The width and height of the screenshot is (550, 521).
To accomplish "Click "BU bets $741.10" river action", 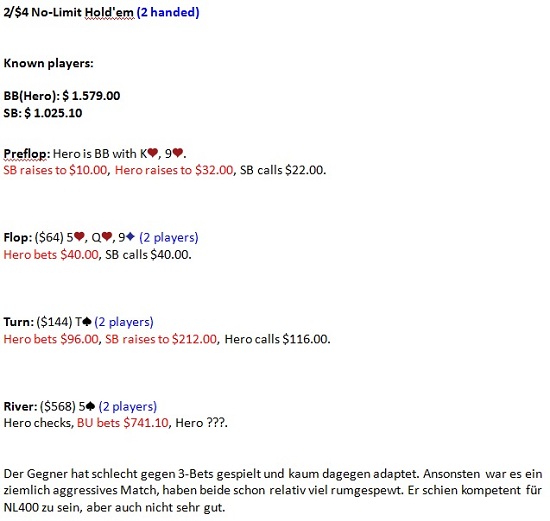I will tap(123, 423).
